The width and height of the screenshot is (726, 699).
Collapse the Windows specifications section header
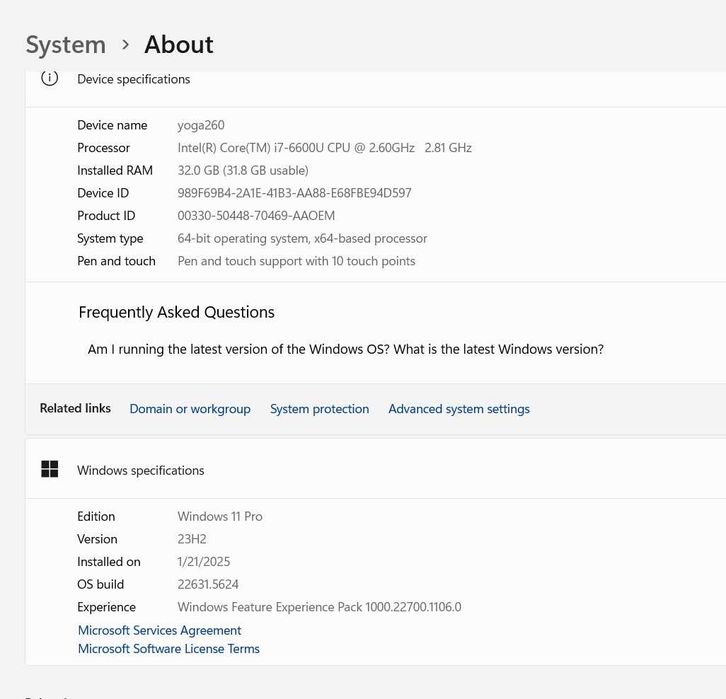[x=140, y=470]
